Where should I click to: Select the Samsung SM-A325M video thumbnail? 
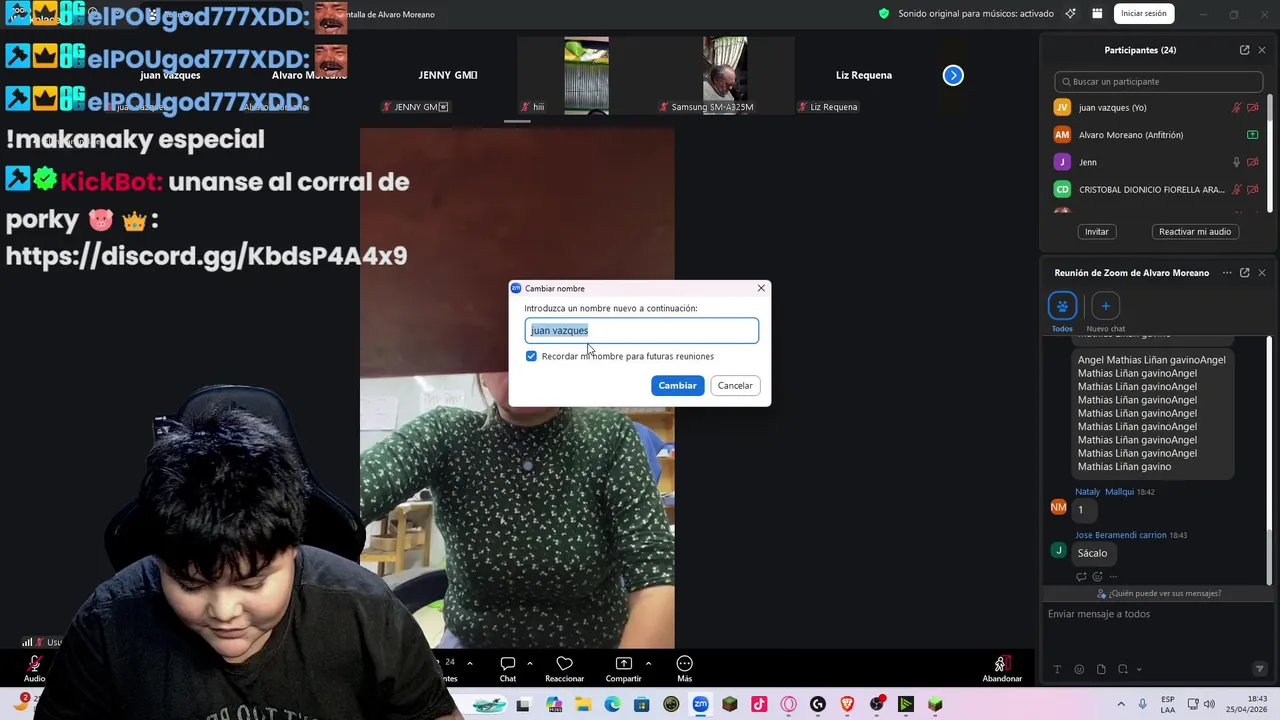coord(724,75)
